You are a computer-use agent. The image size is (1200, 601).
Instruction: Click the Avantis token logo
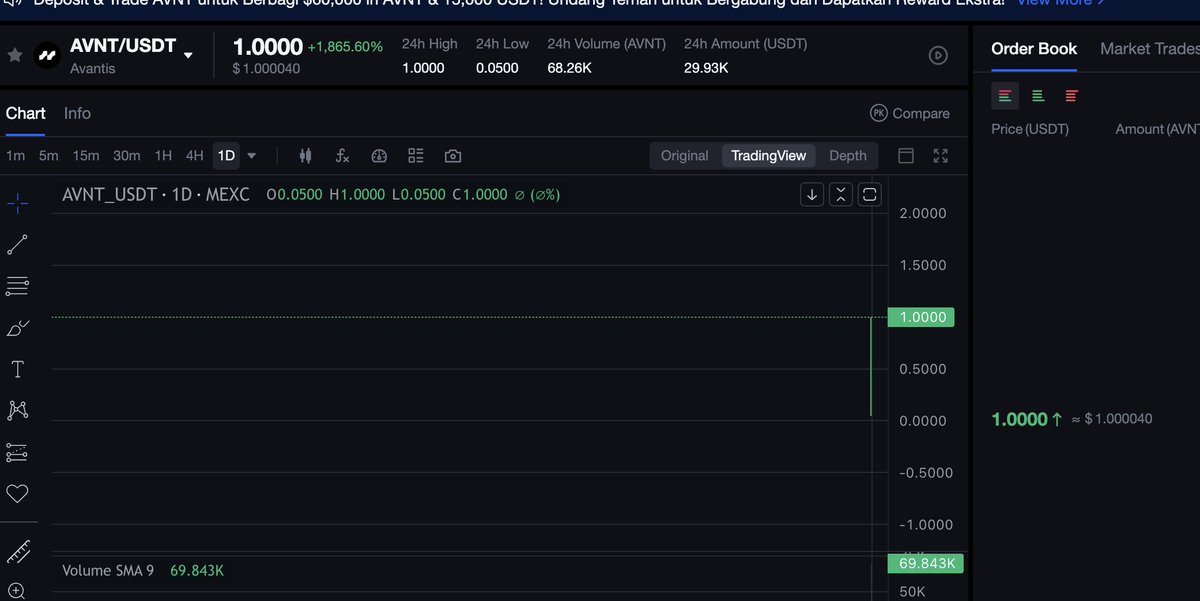[47, 56]
